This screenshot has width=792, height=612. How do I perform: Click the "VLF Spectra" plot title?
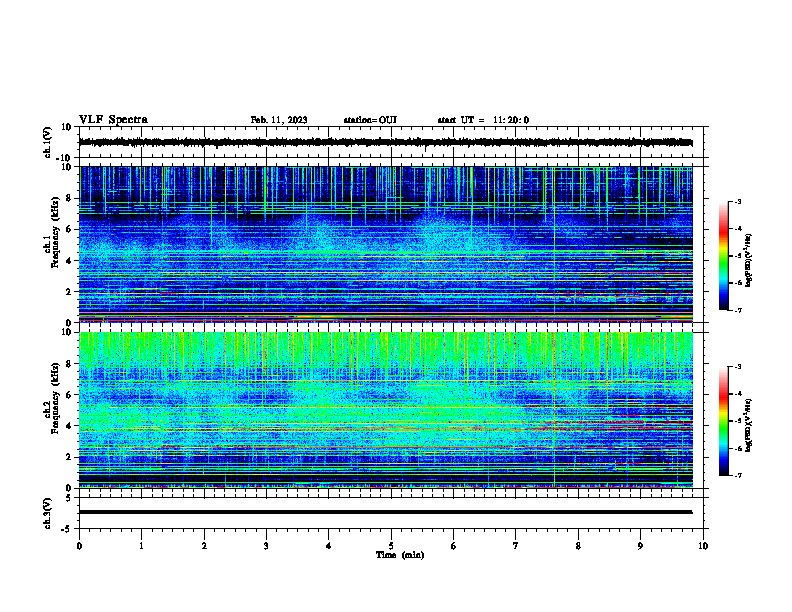[x=113, y=120]
